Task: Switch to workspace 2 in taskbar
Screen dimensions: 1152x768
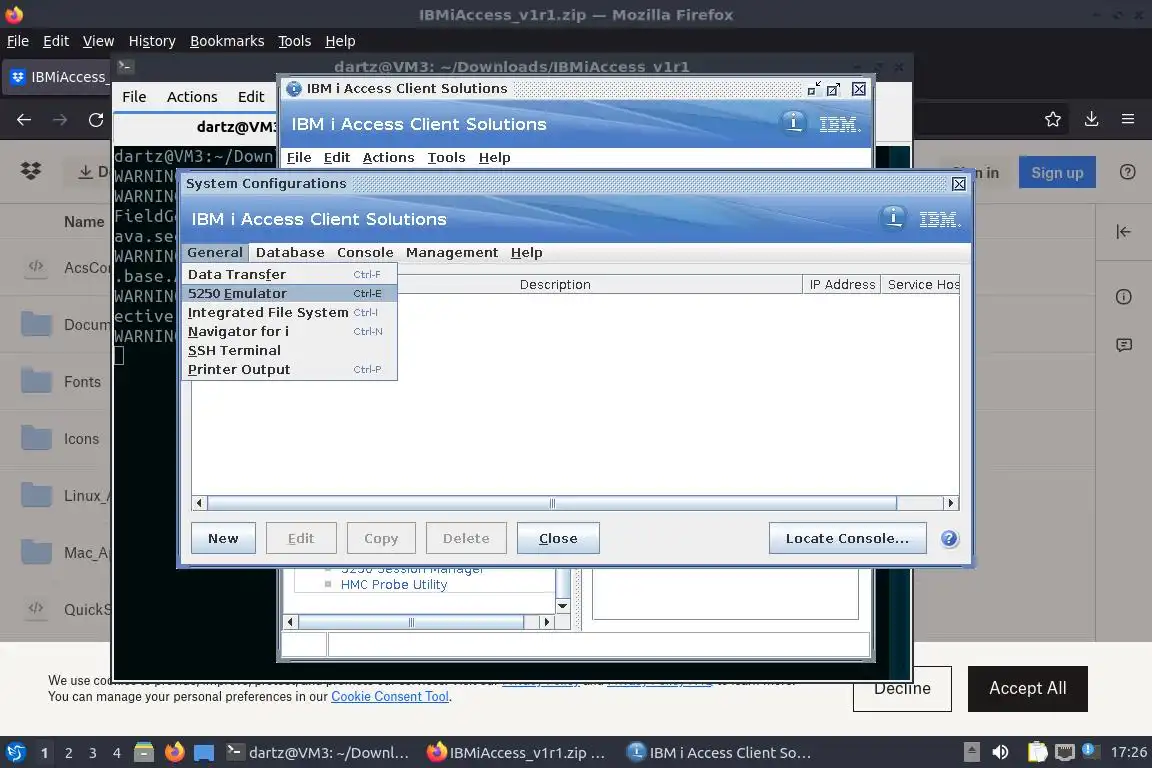Action: 68,753
